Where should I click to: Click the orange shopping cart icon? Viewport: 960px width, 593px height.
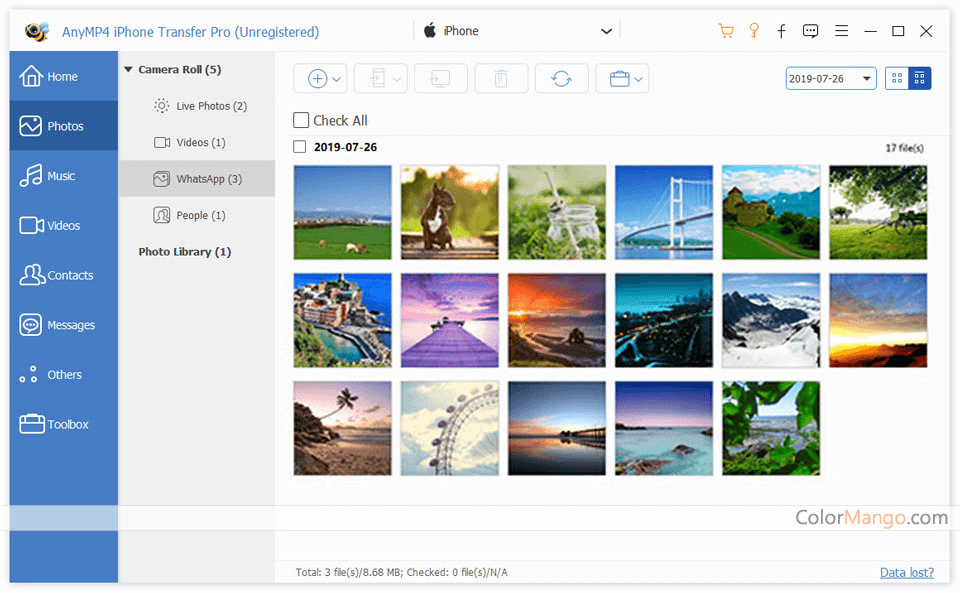(726, 31)
